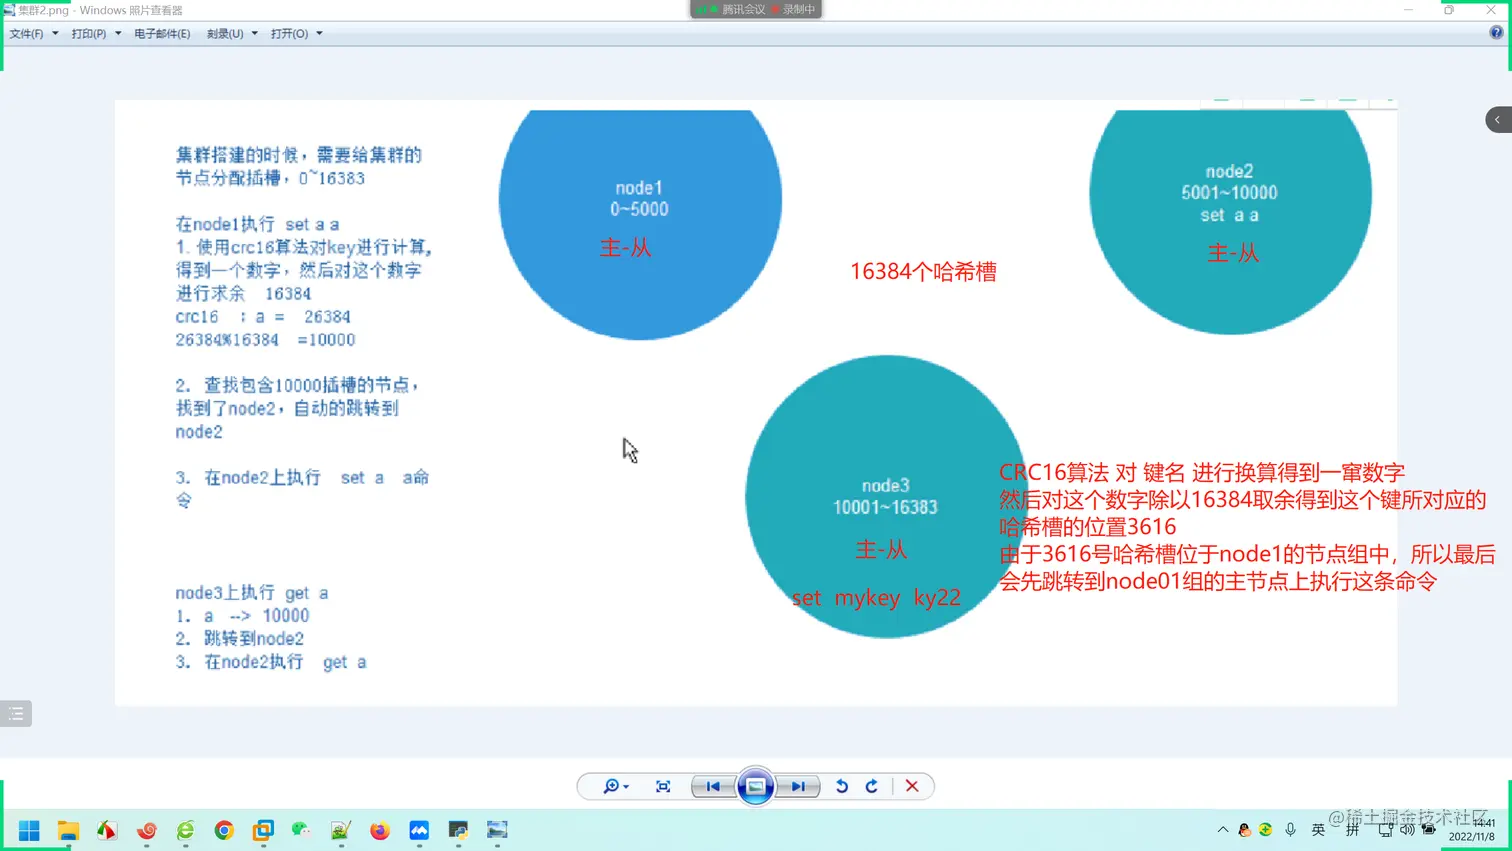Launch Google Chrome from the taskbar
Screen dimensions: 1512x851
point(224,830)
